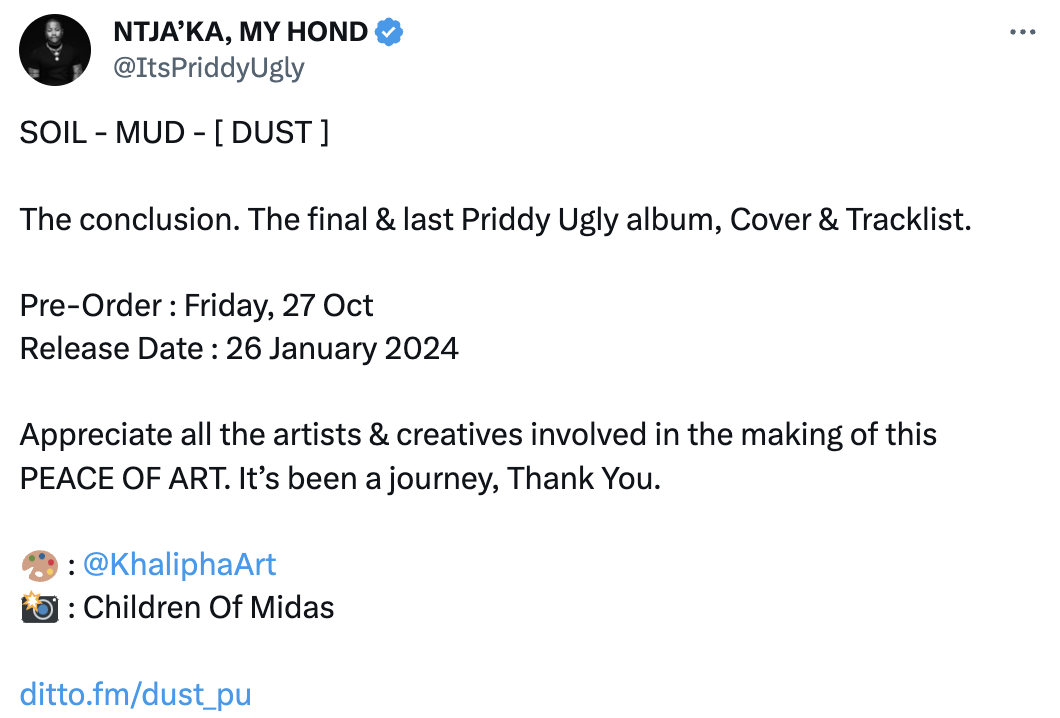
Task: Follow the ditto.fm/dust_pu link
Action: 136,694
